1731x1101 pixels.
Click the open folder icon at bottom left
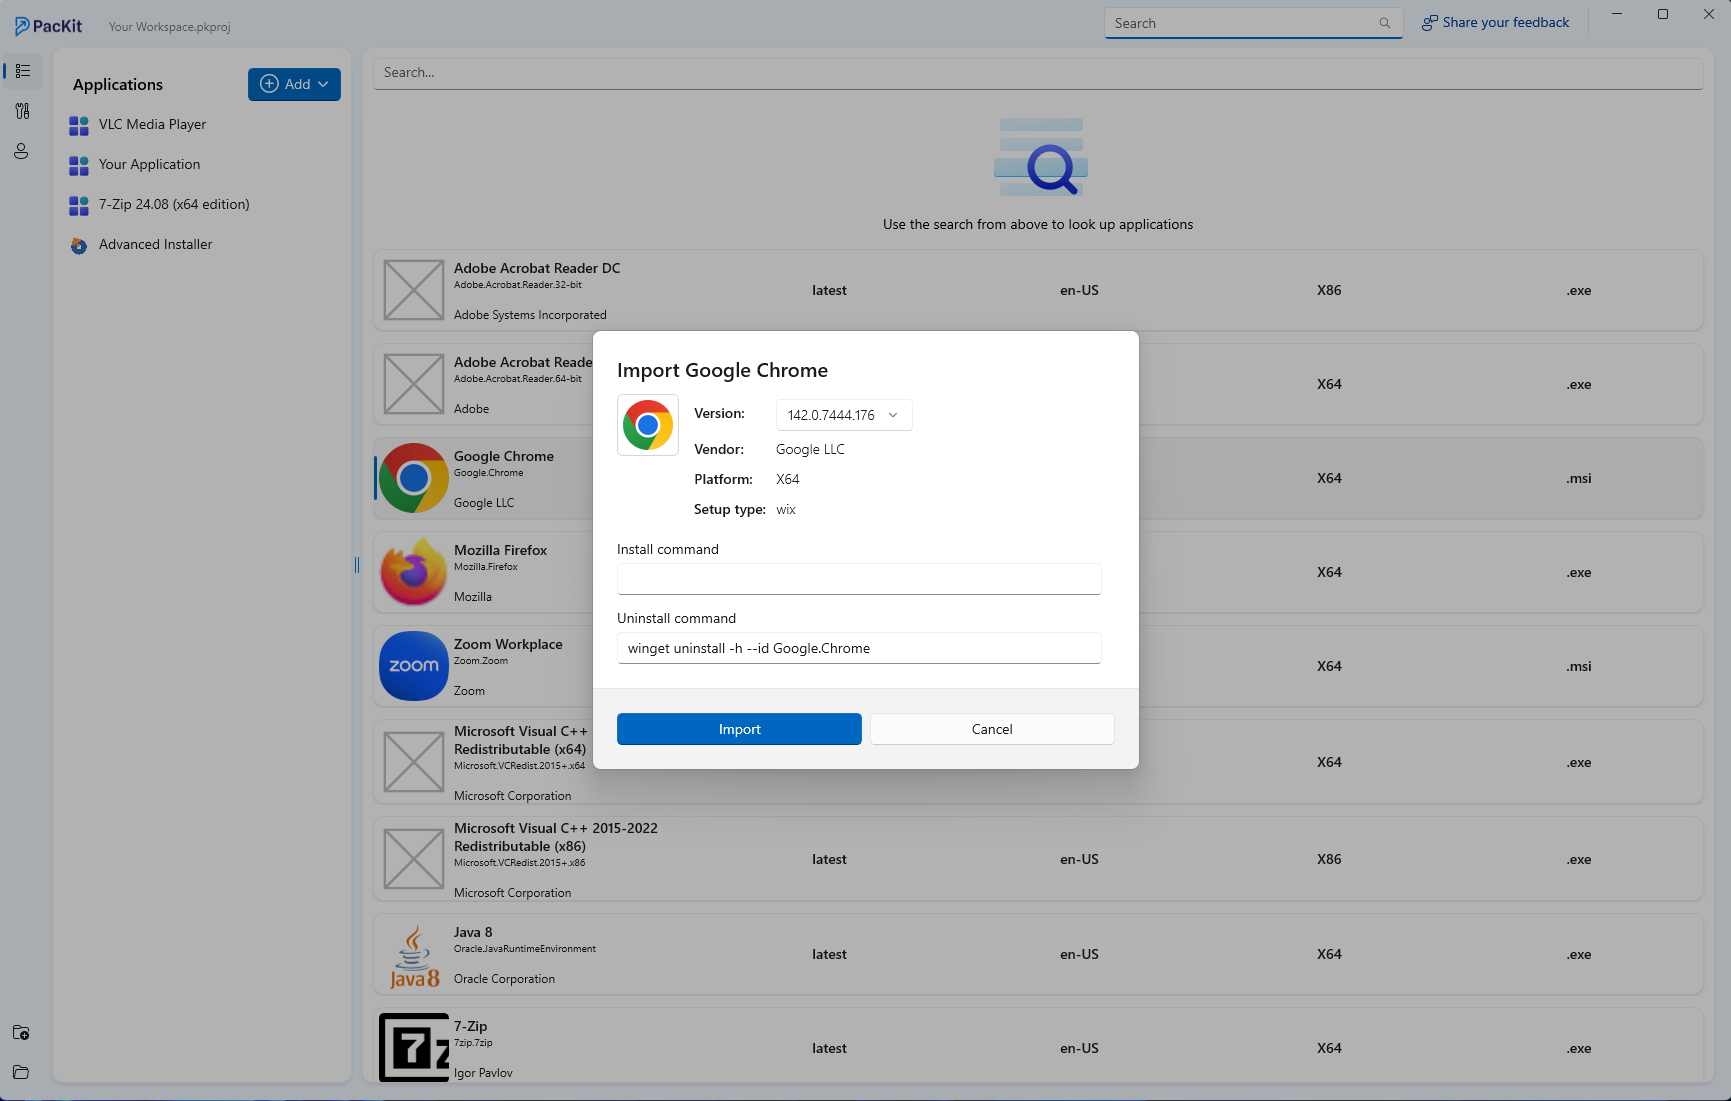[x=21, y=1072]
